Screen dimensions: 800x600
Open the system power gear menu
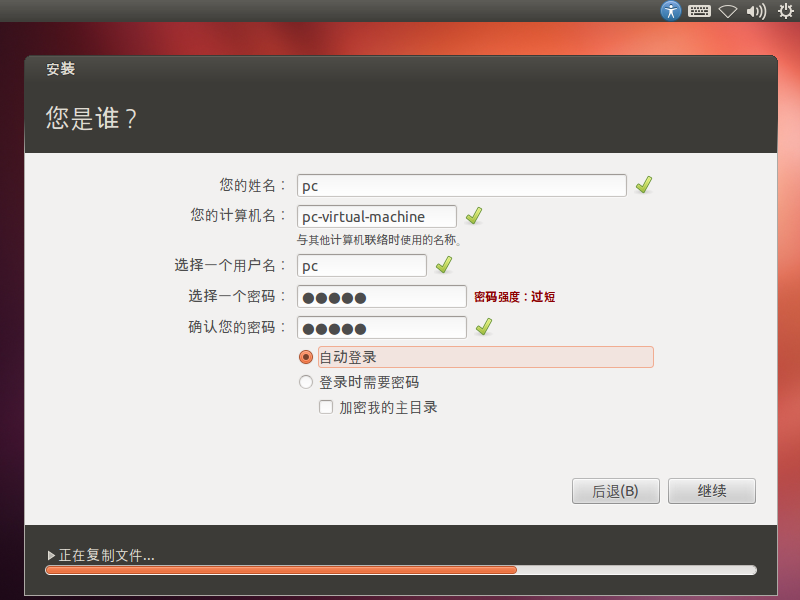(786, 11)
